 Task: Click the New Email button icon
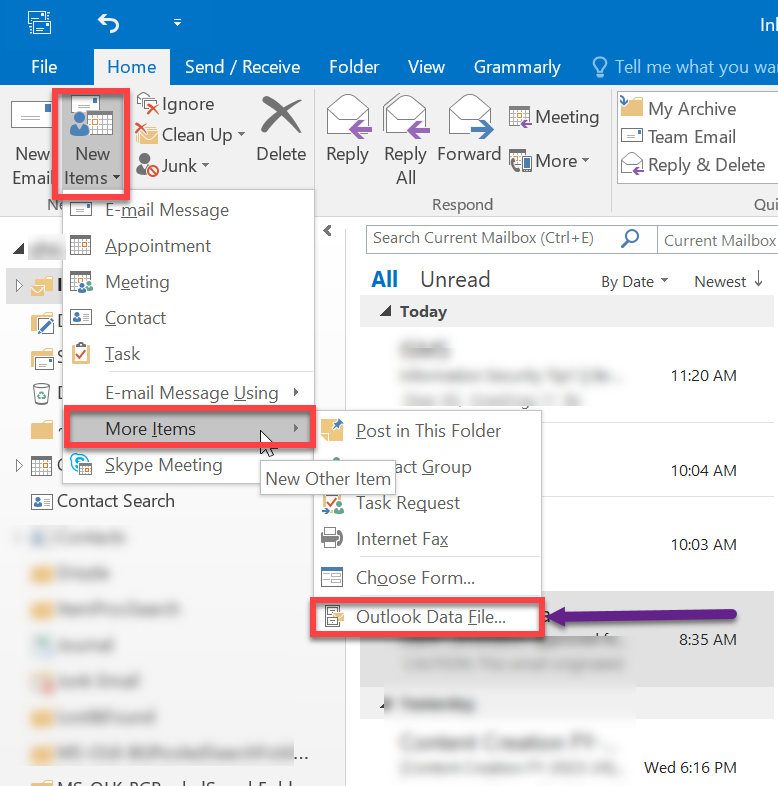[31, 115]
